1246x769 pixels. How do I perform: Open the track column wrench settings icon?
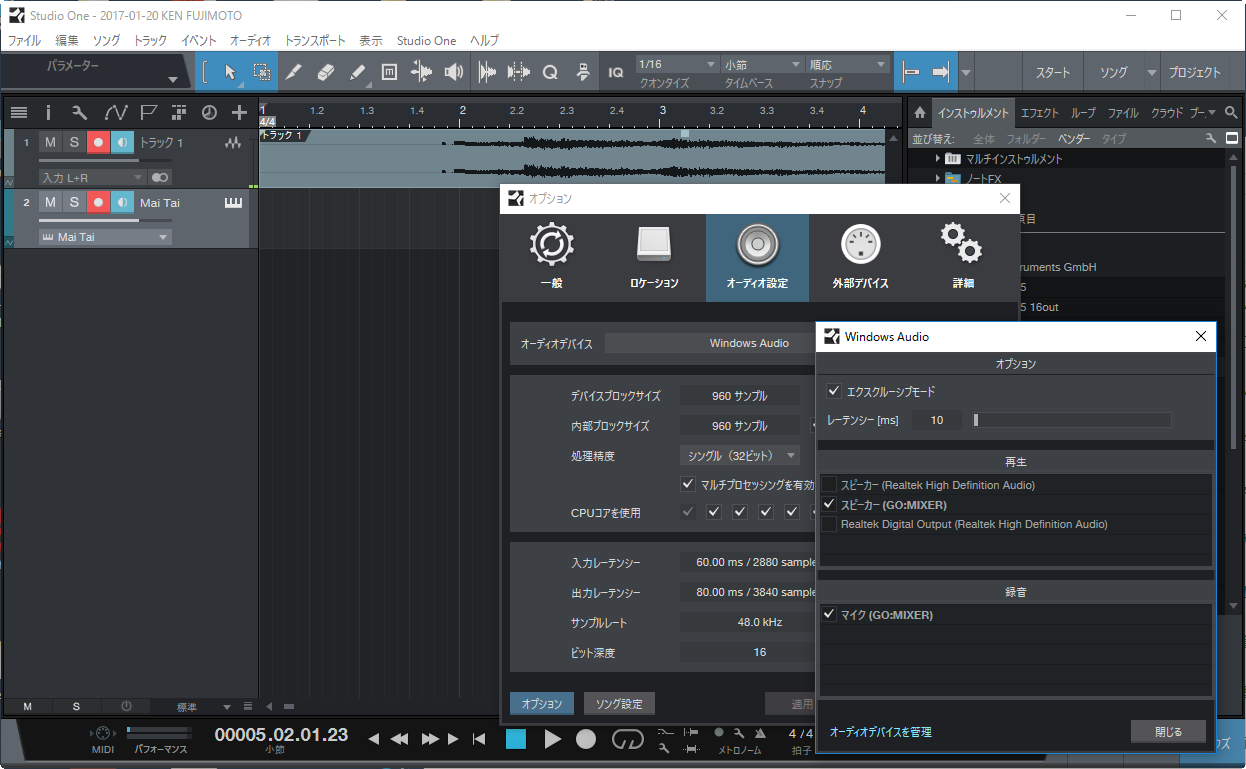80,112
